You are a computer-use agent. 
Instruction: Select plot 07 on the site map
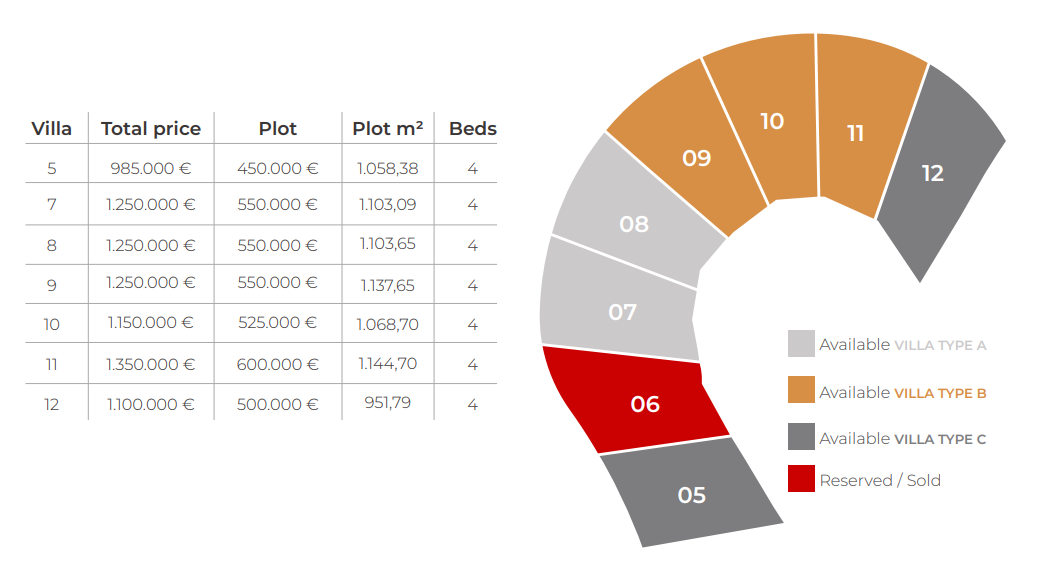click(622, 312)
